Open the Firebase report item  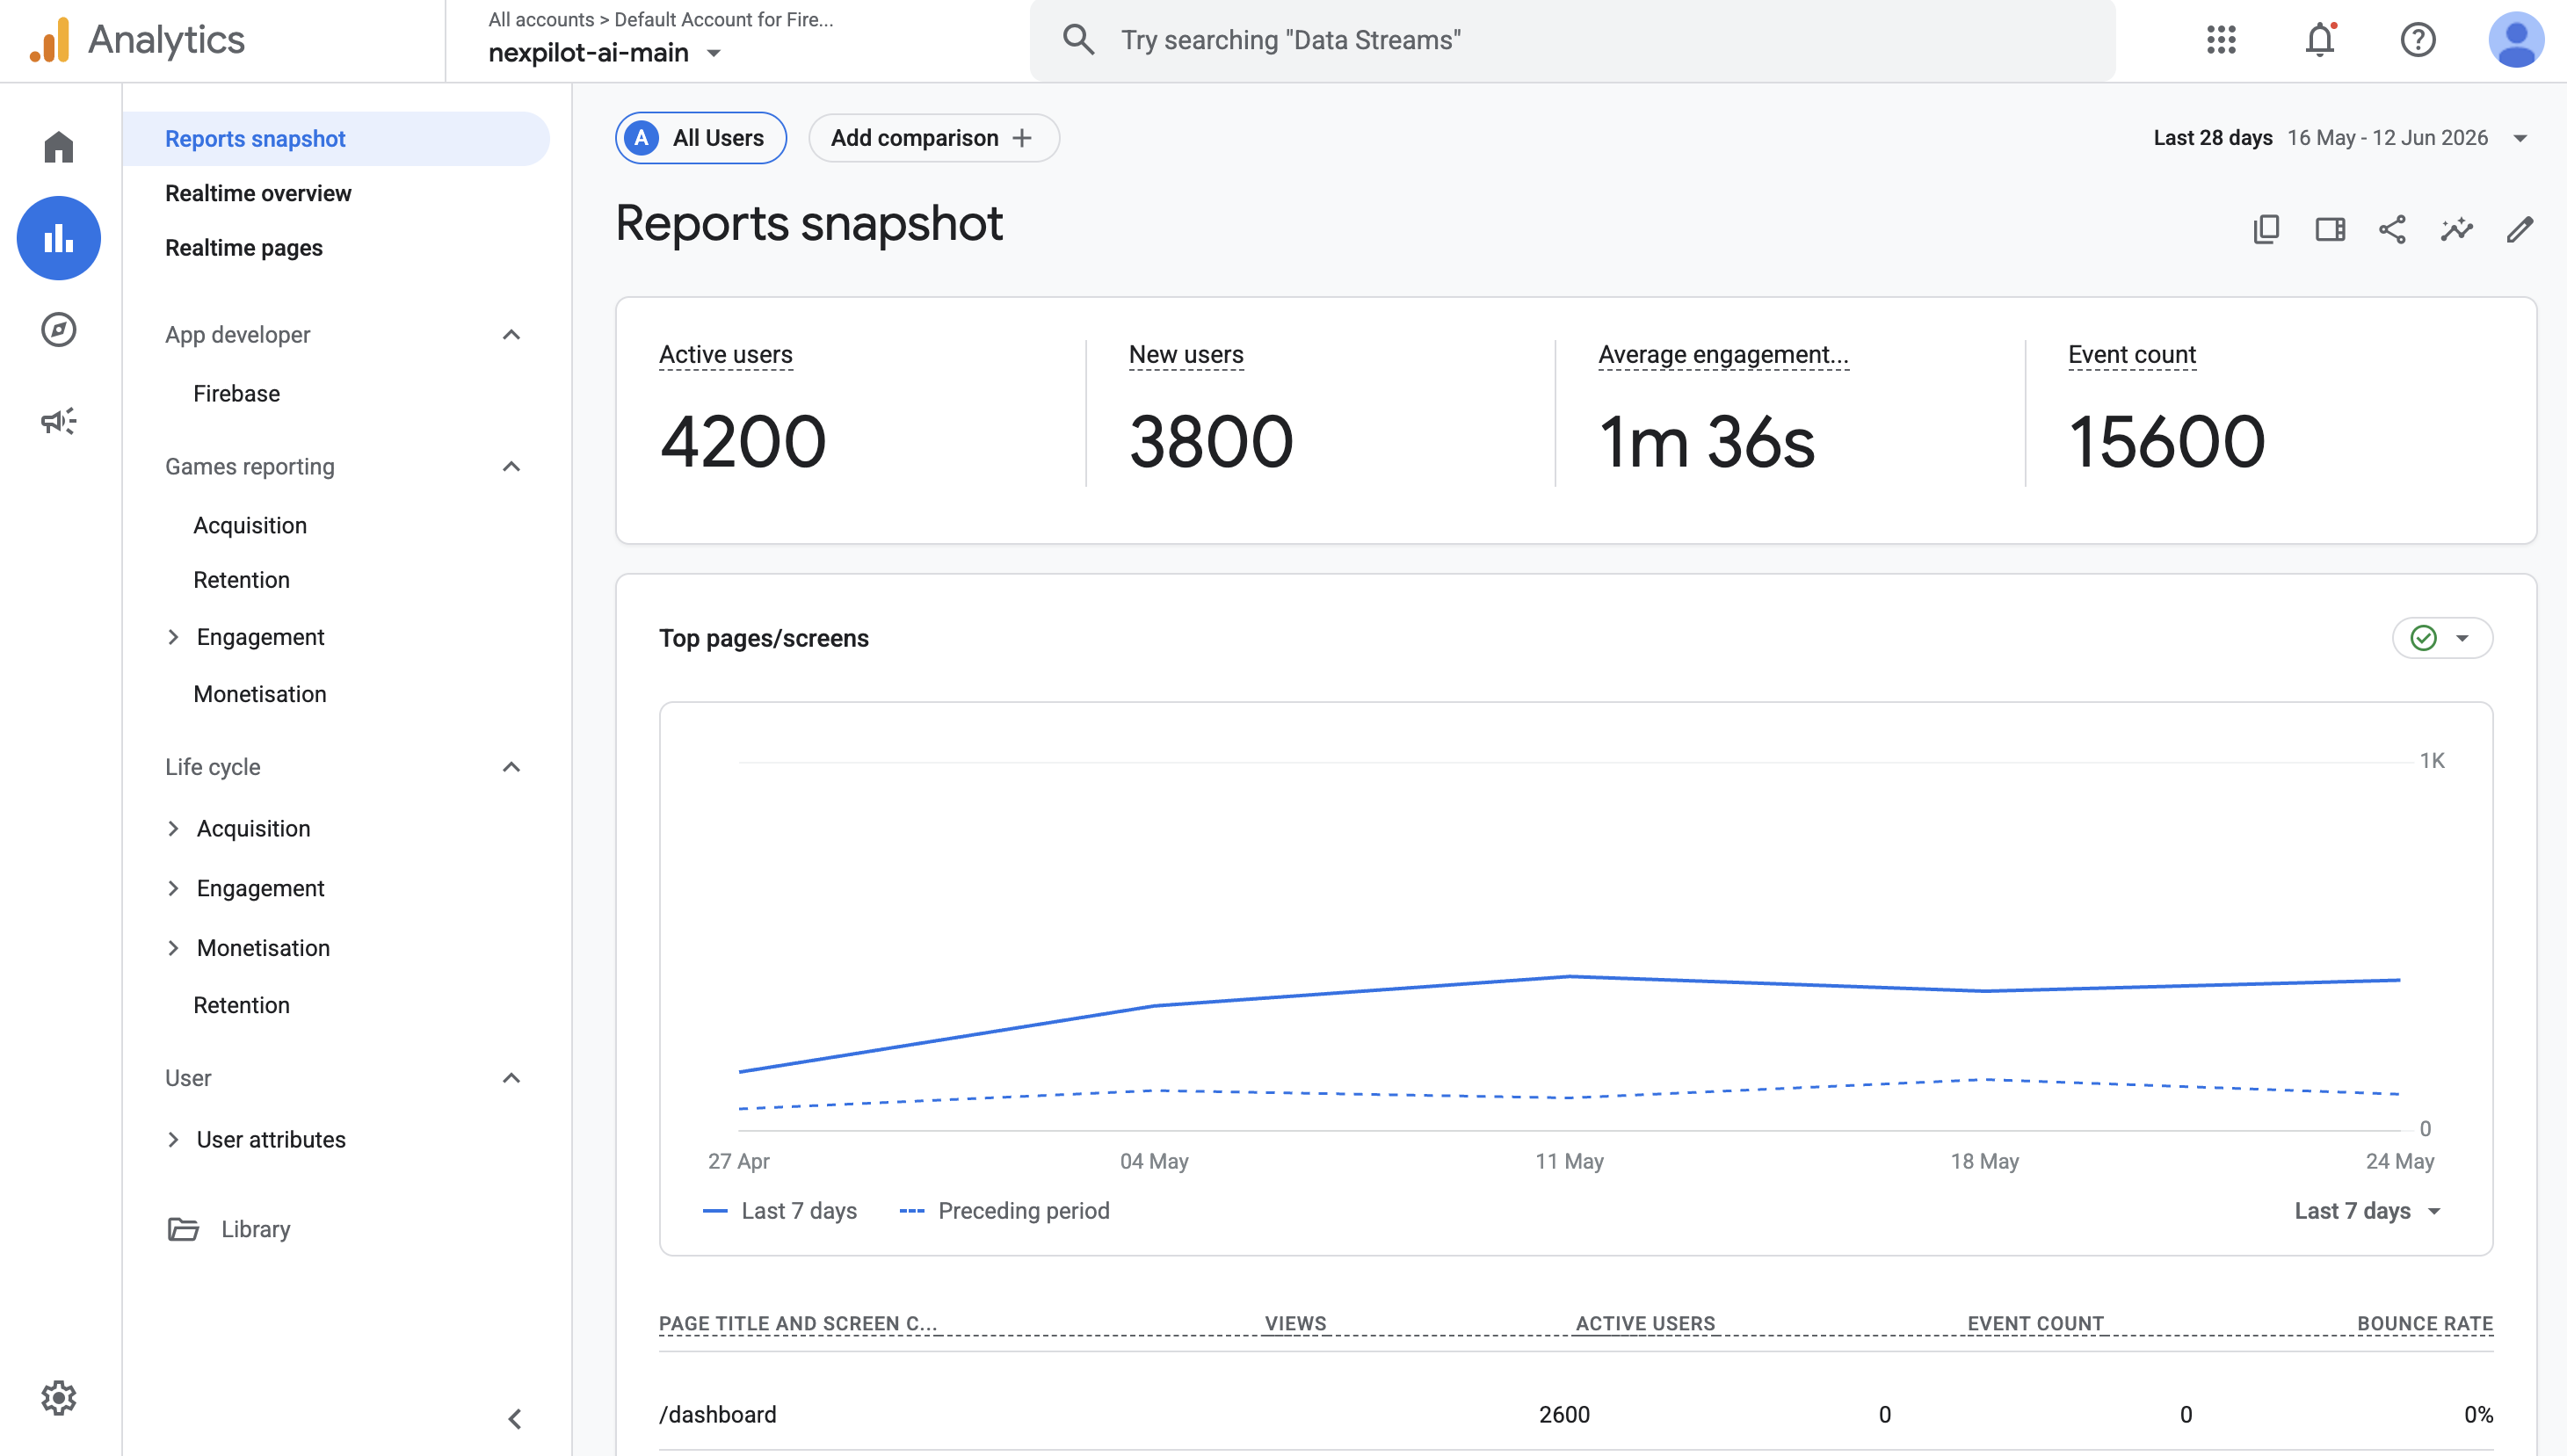coord(237,394)
